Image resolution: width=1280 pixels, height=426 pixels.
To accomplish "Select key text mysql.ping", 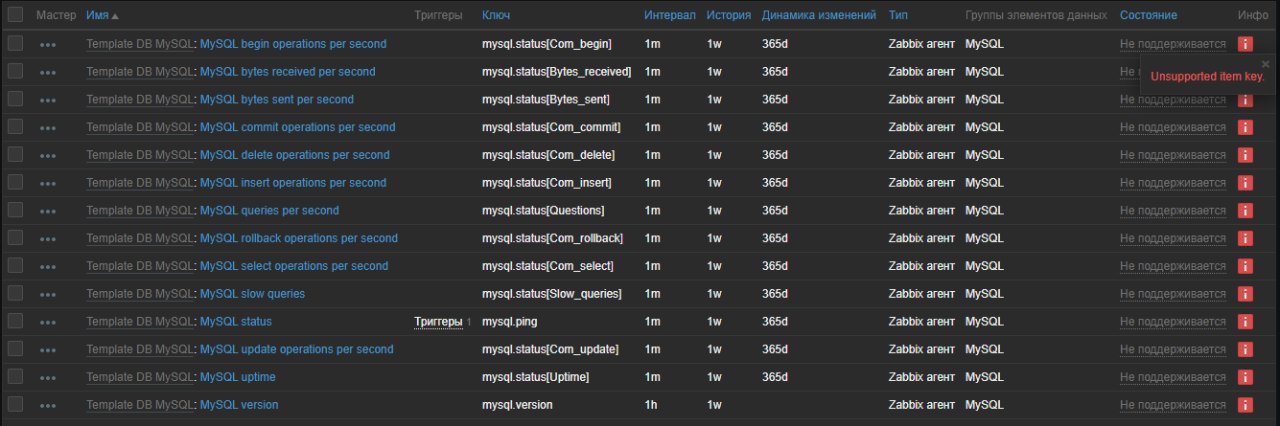I will pos(511,321).
